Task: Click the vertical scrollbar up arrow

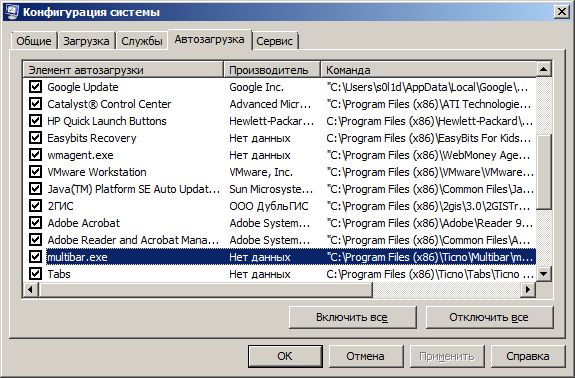Action: pyautogui.click(x=544, y=69)
